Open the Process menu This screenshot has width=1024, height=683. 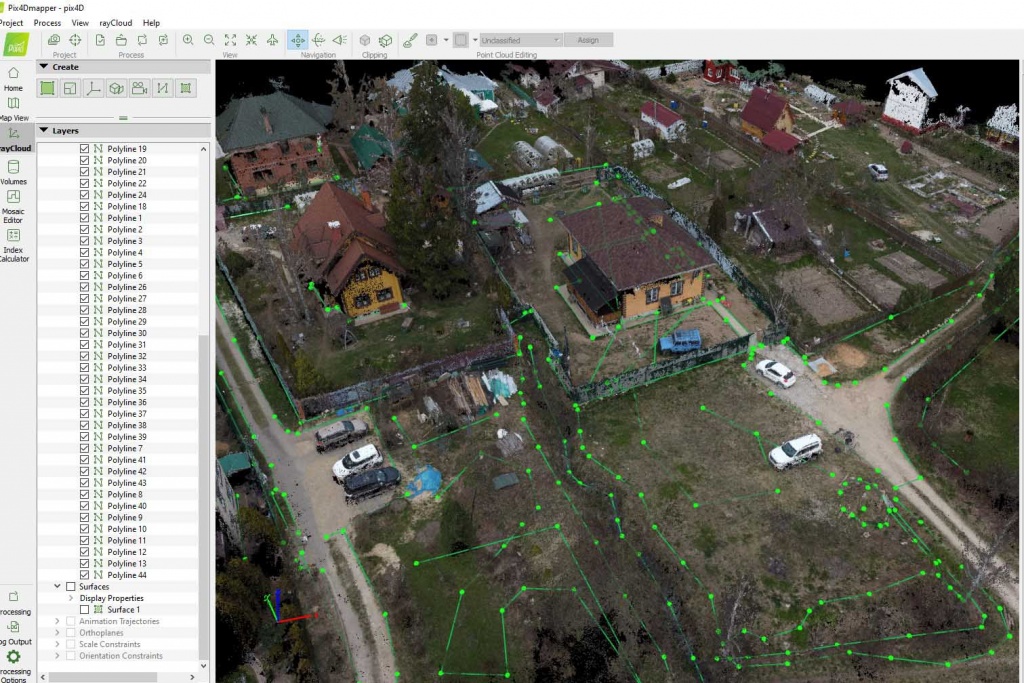[47, 22]
